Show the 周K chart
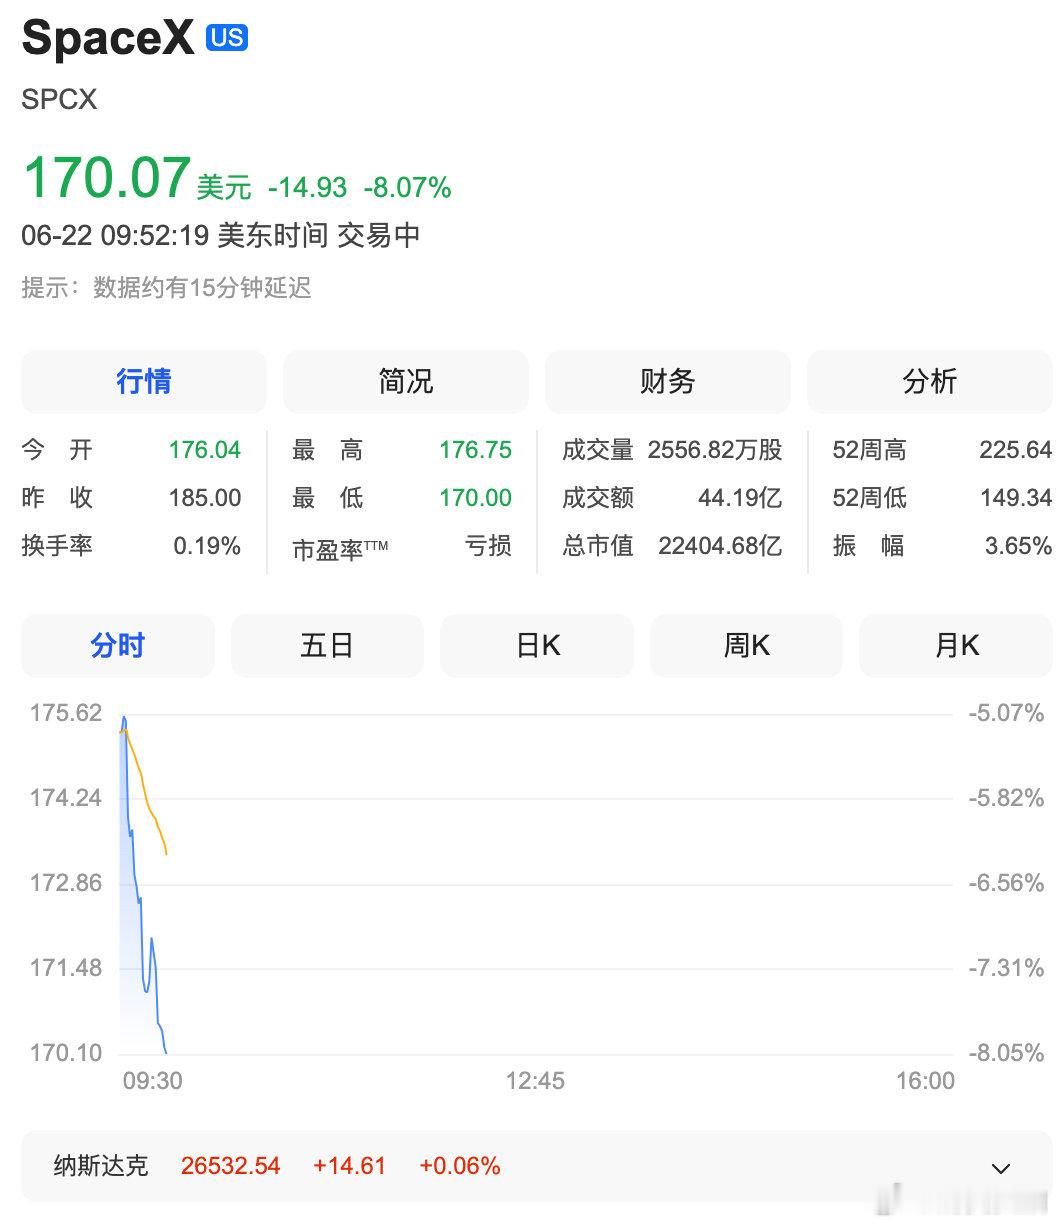This screenshot has width=1058, height=1226. pos(747,646)
